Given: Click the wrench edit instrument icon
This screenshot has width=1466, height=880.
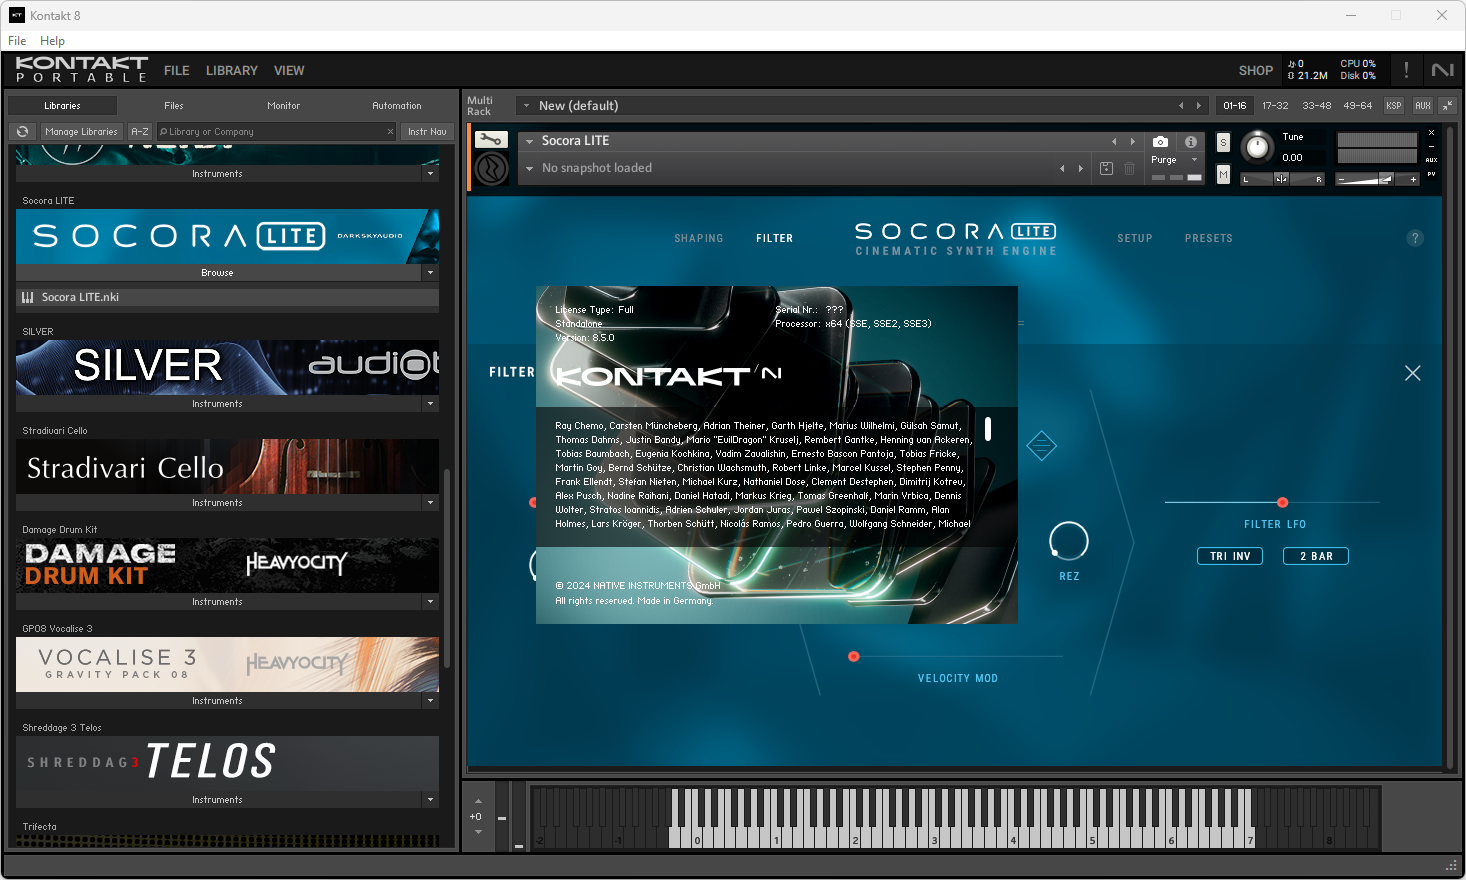Looking at the screenshot, I should [491, 140].
